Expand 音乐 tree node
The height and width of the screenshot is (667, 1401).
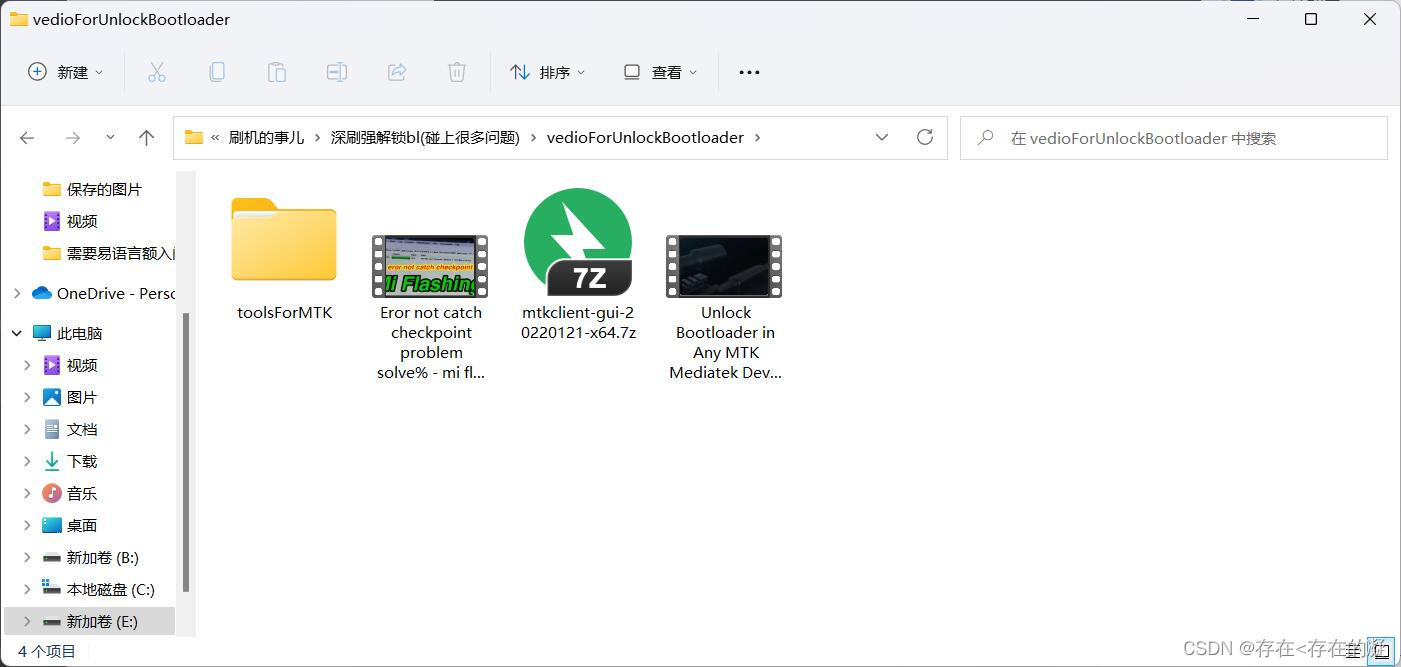pyautogui.click(x=28, y=493)
